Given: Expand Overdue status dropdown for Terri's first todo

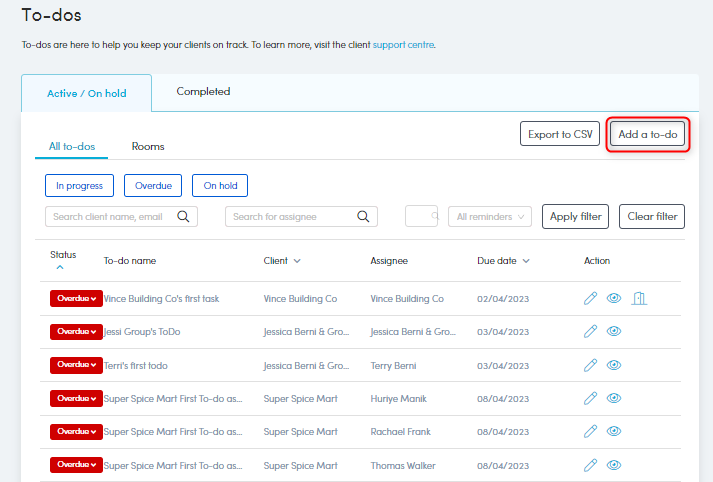Looking at the screenshot, I should click(x=76, y=365).
